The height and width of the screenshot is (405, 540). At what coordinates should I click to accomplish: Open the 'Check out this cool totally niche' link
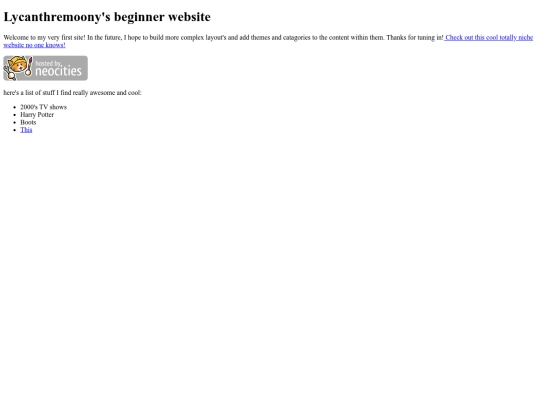pyautogui.click(x=489, y=37)
